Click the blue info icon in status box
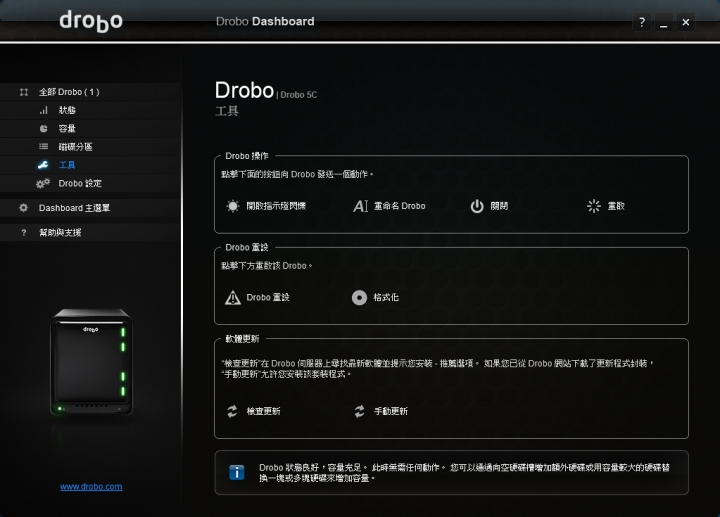The width and height of the screenshot is (720, 517). point(236,472)
